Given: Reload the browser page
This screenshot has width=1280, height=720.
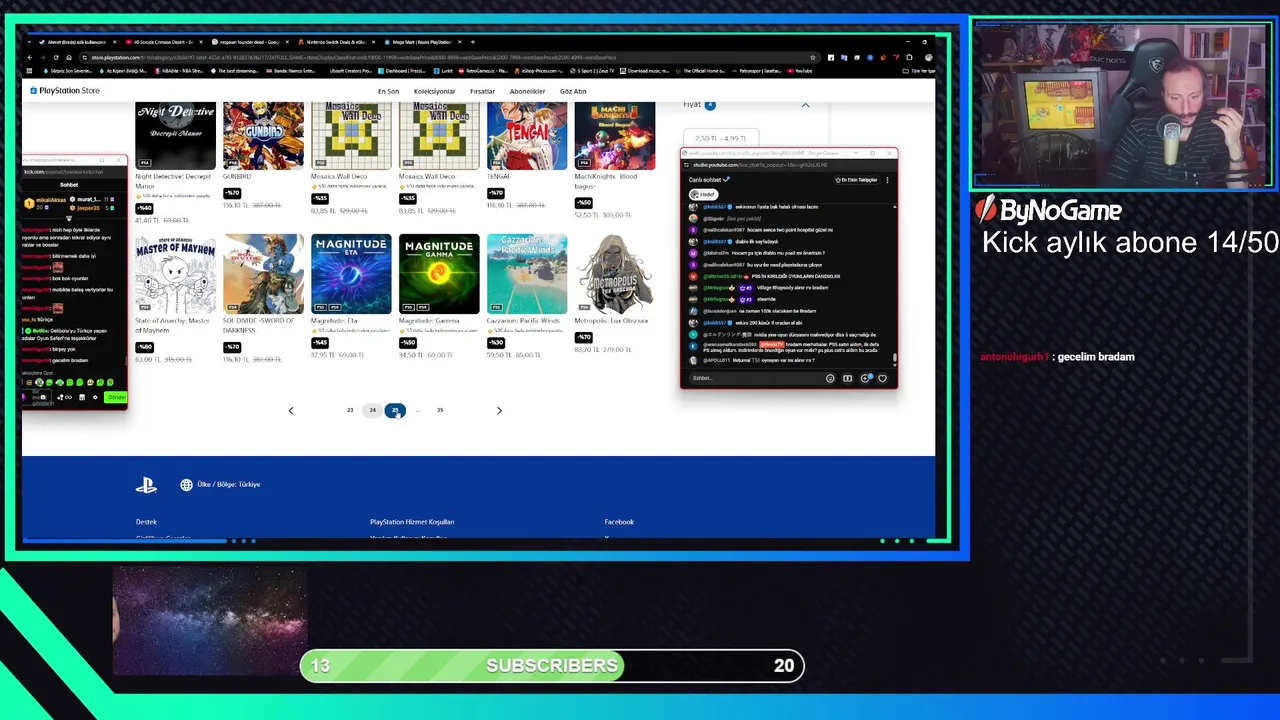Looking at the screenshot, I should (x=55, y=57).
